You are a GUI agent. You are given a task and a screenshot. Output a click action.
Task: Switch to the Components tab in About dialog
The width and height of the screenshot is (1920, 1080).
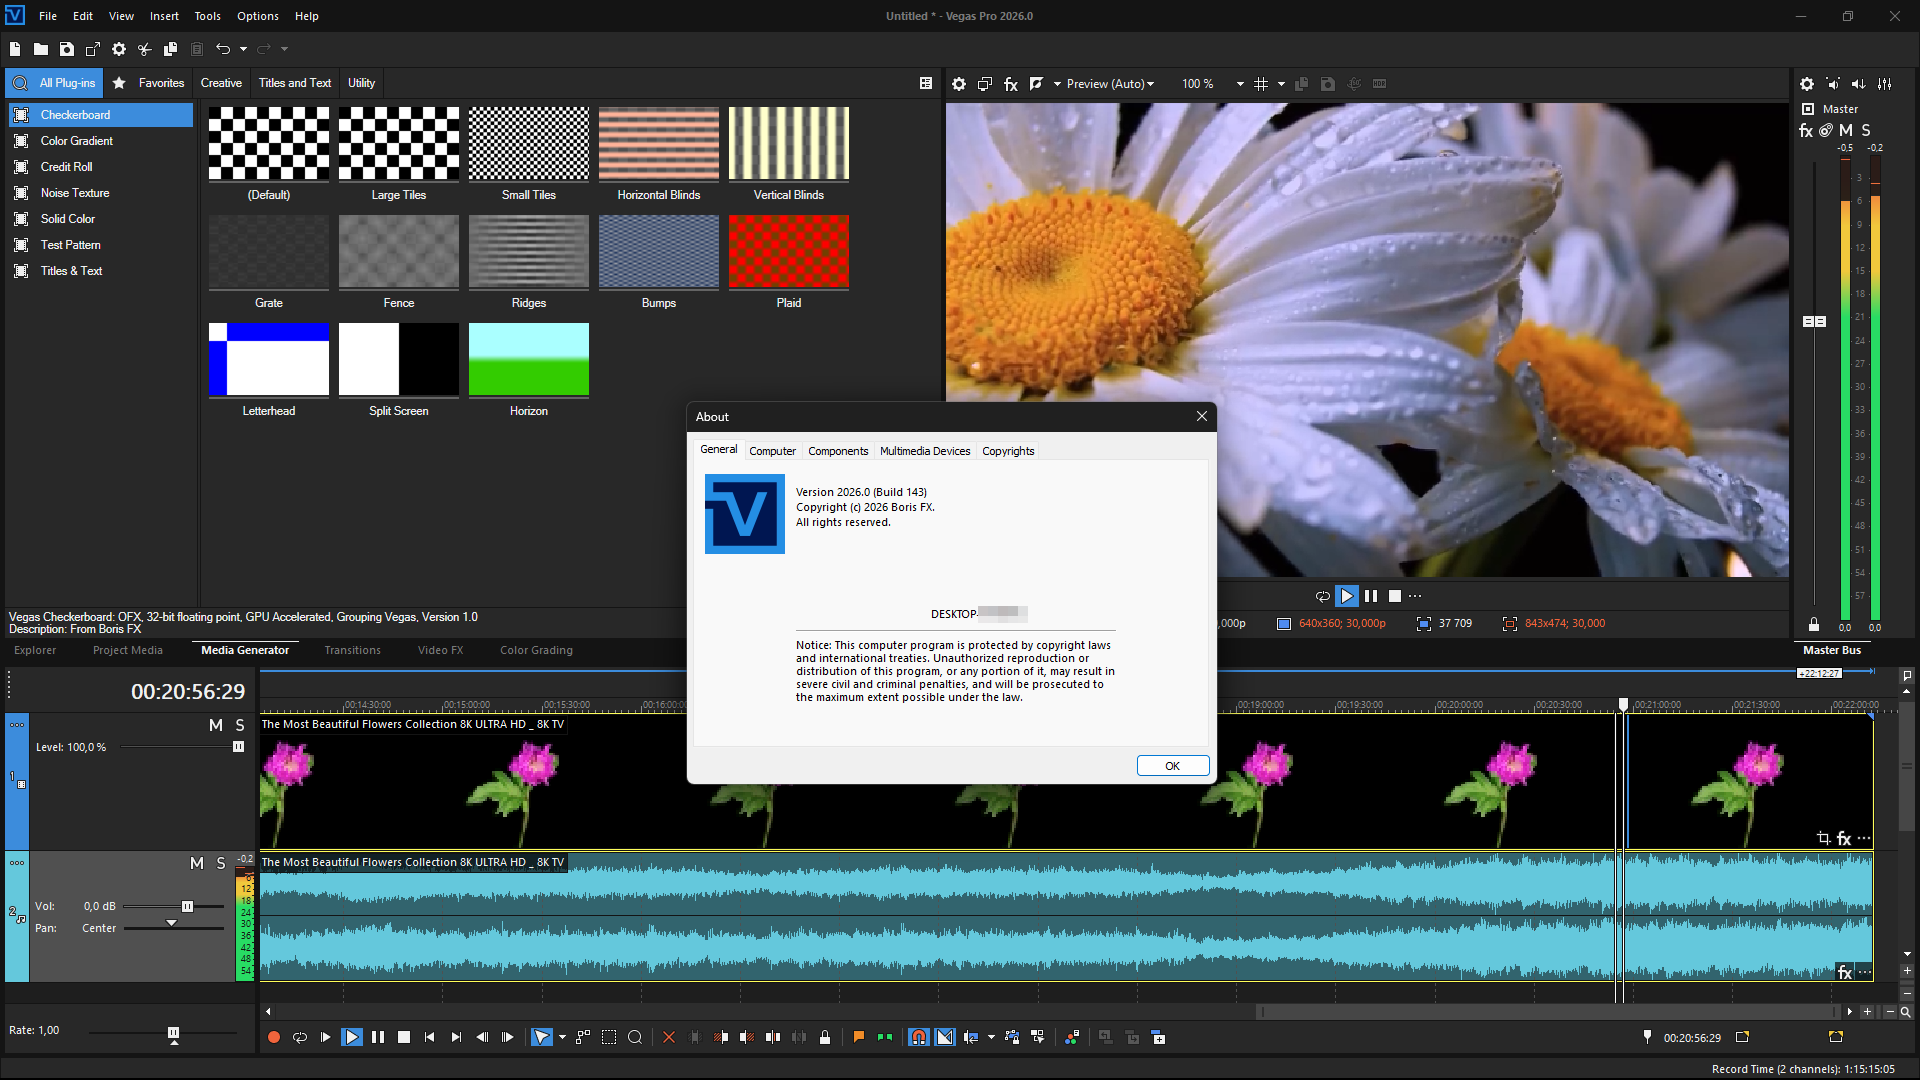pos(838,451)
